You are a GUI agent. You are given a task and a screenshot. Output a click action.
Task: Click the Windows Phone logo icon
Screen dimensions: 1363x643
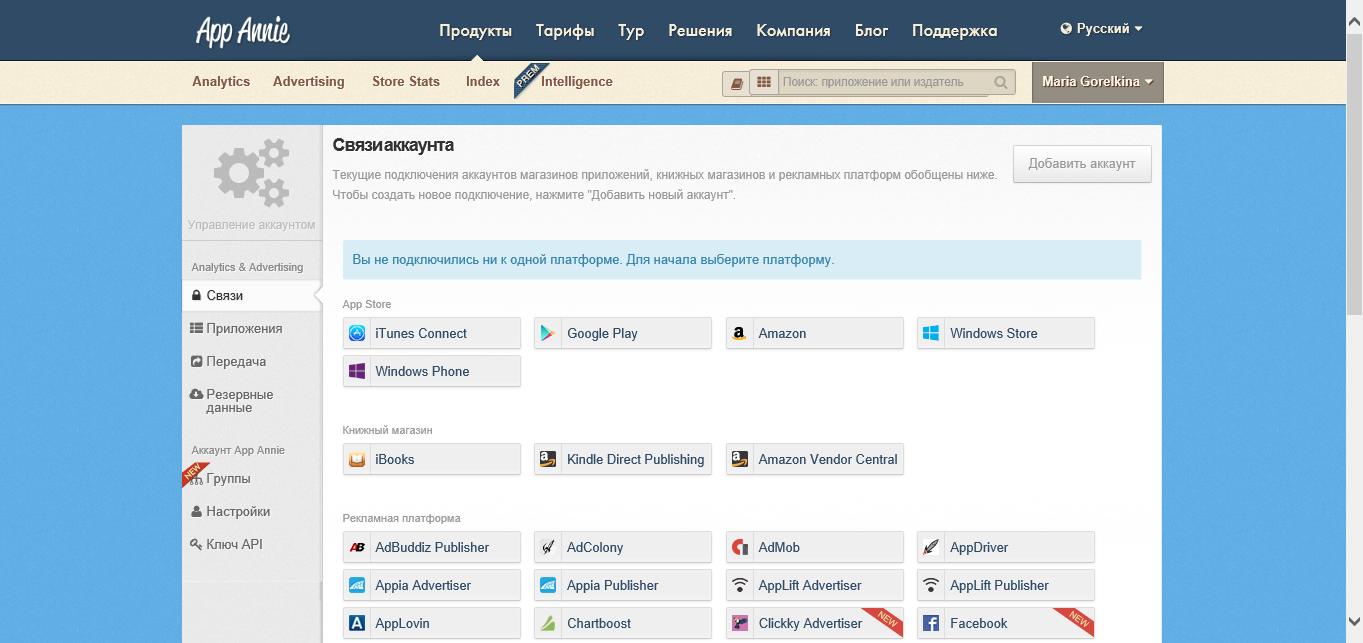[357, 371]
